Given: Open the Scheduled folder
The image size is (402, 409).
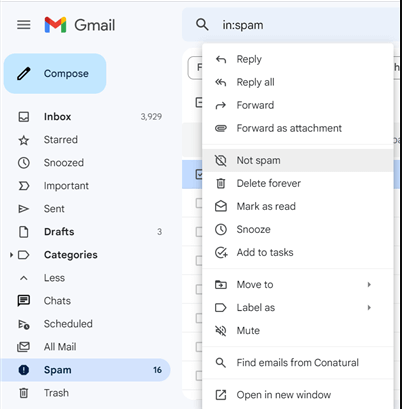Looking at the screenshot, I should (85, 324).
